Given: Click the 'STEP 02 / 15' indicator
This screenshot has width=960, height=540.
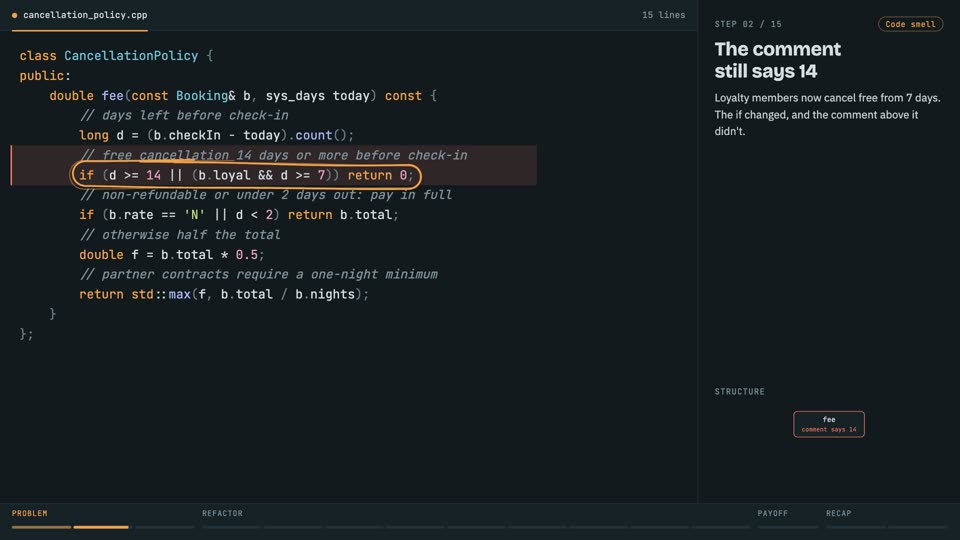Looking at the screenshot, I should pos(748,24).
